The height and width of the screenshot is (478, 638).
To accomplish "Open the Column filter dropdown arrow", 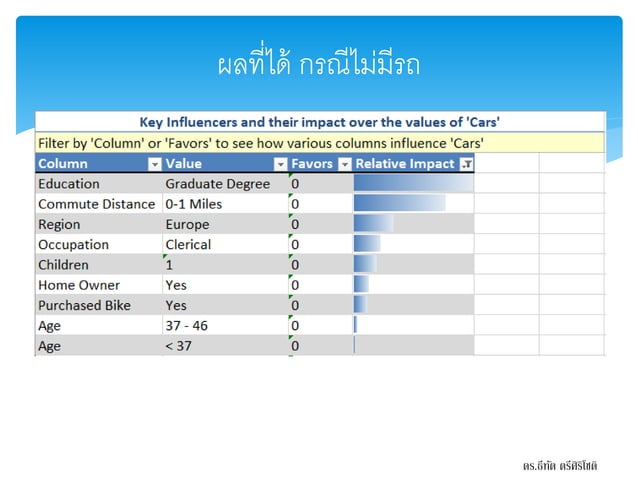I will tap(155, 164).
